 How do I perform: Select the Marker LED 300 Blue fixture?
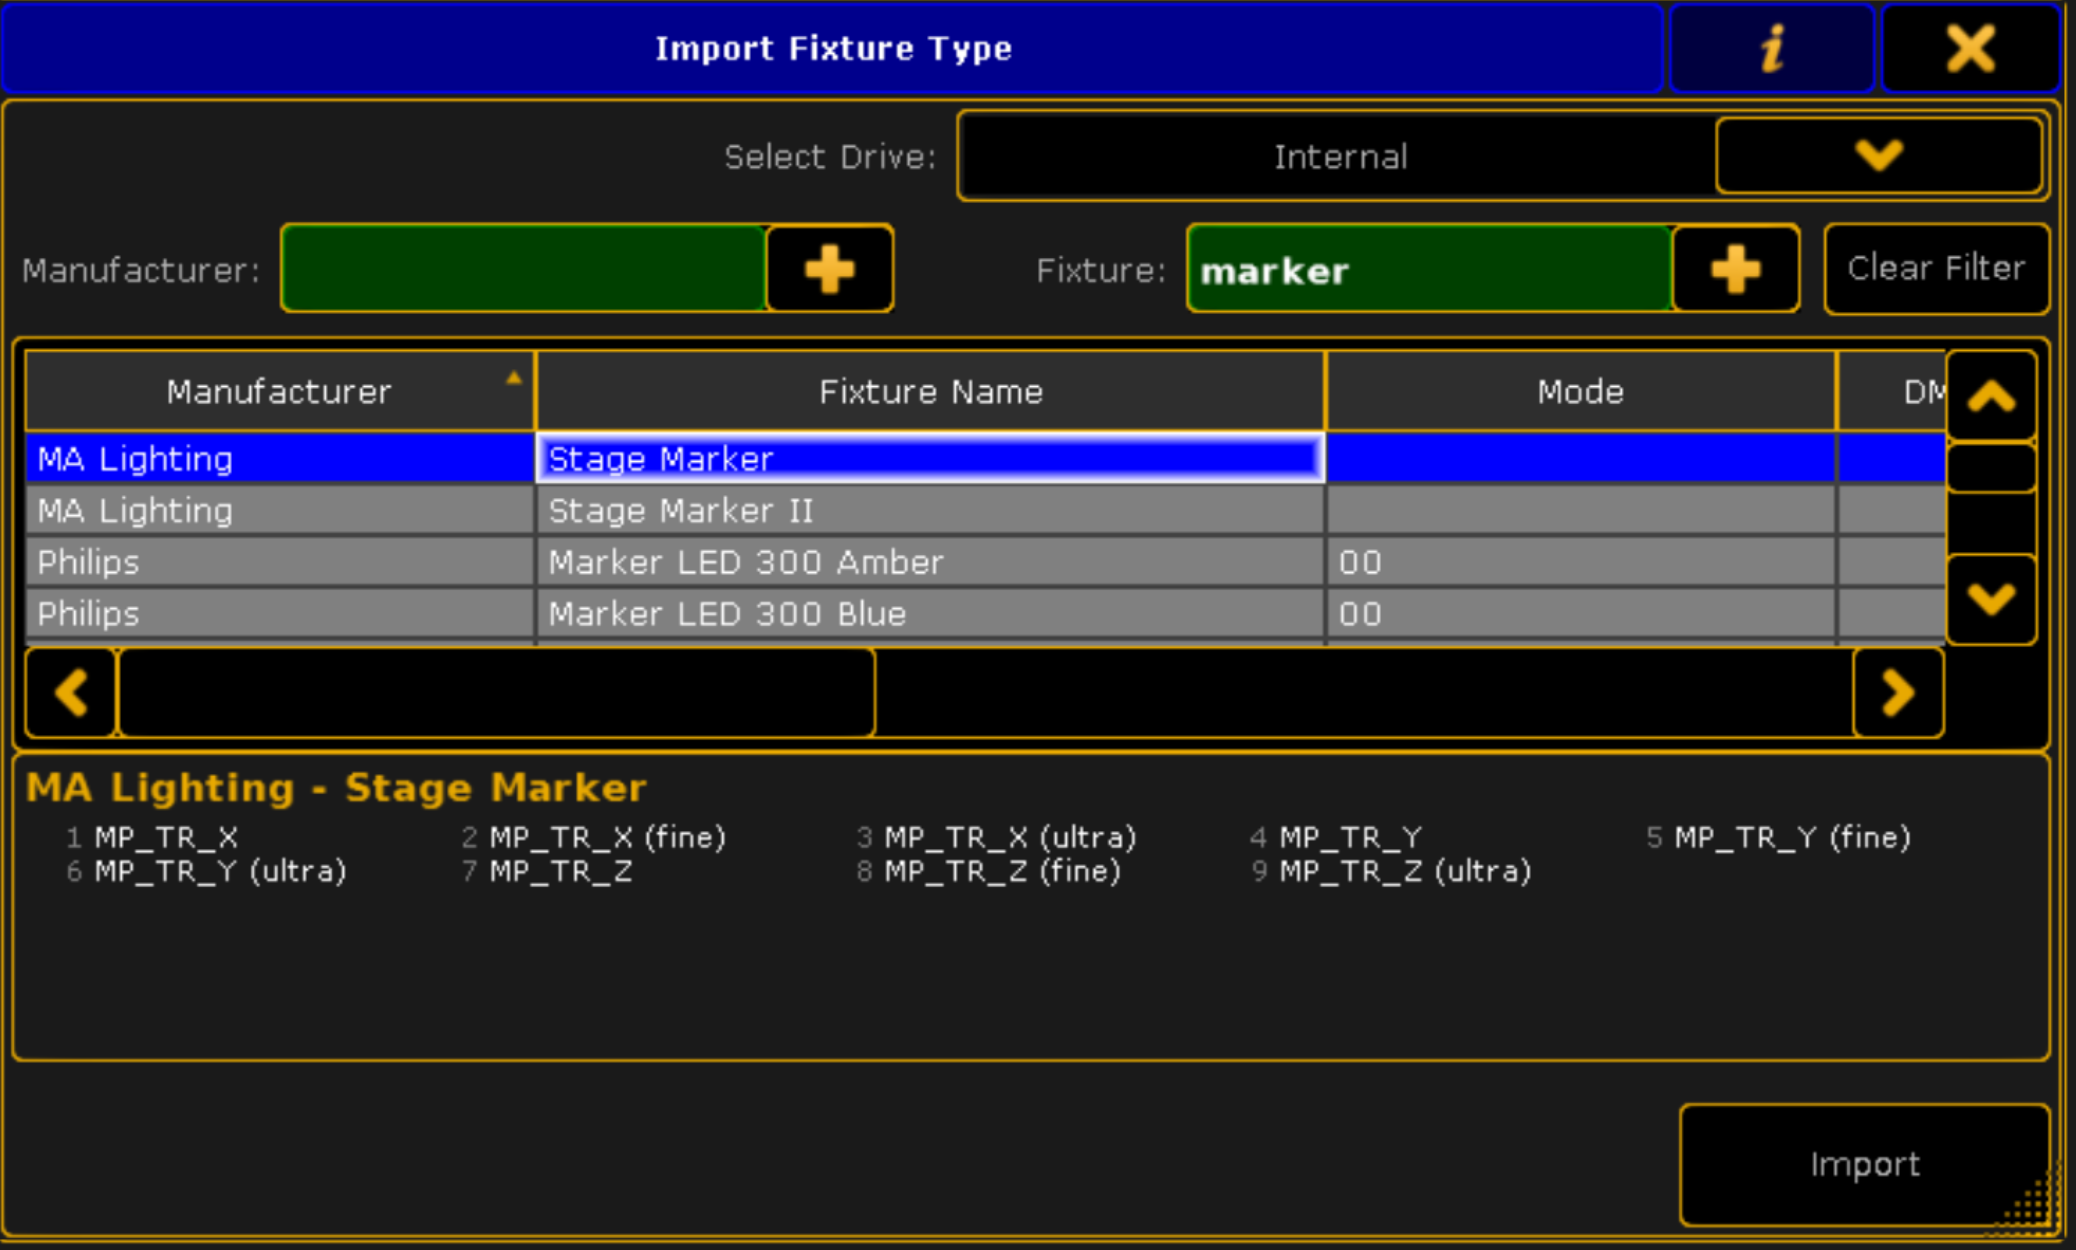click(x=985, y=614)
